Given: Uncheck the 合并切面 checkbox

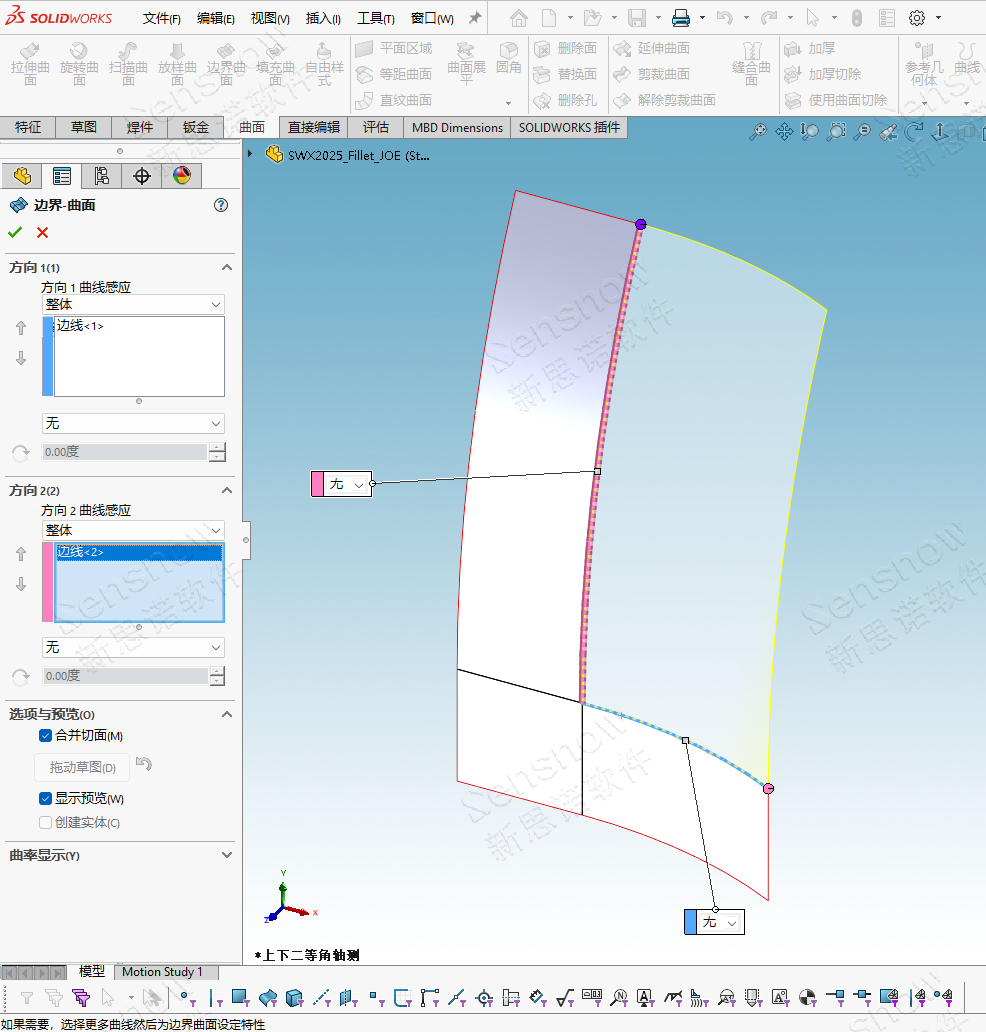Looking at the screenshot, I should (45, 736).
